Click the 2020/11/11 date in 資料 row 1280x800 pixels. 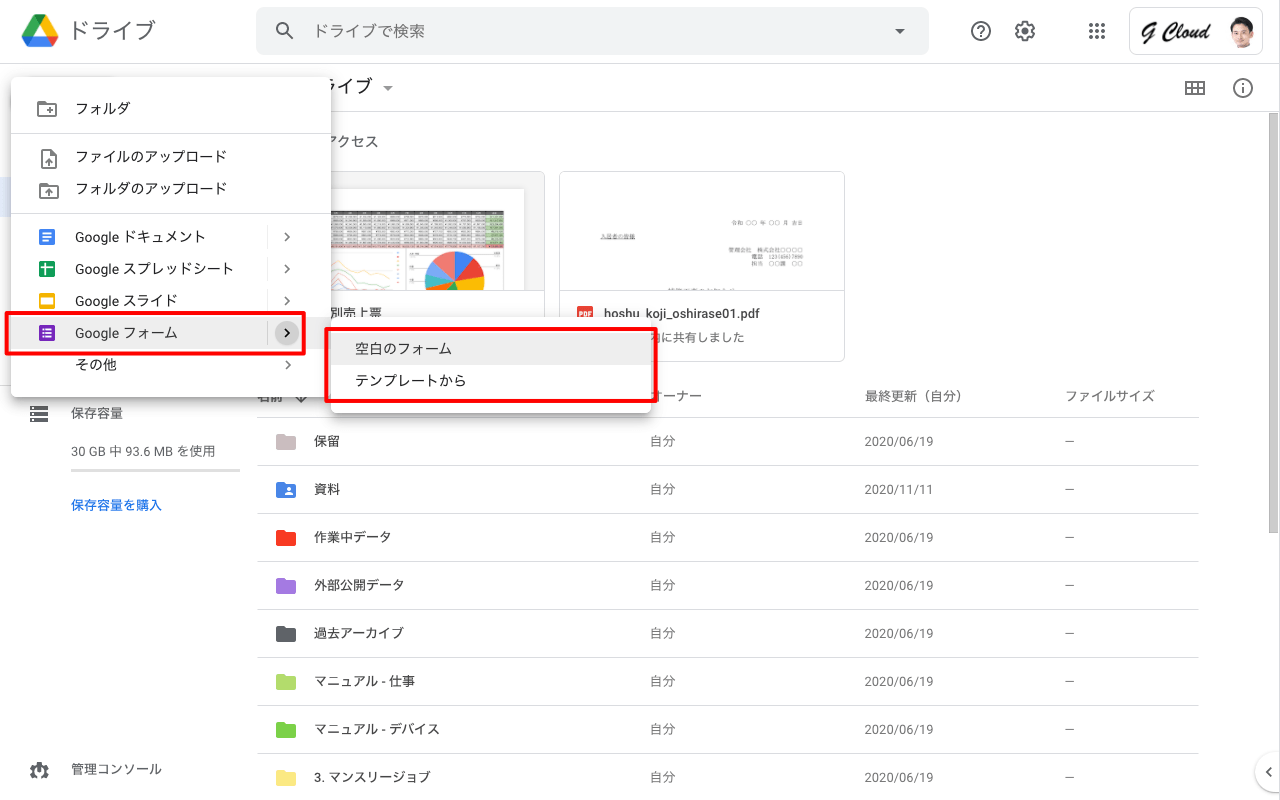pyautogui.click(x=899, y=489)
